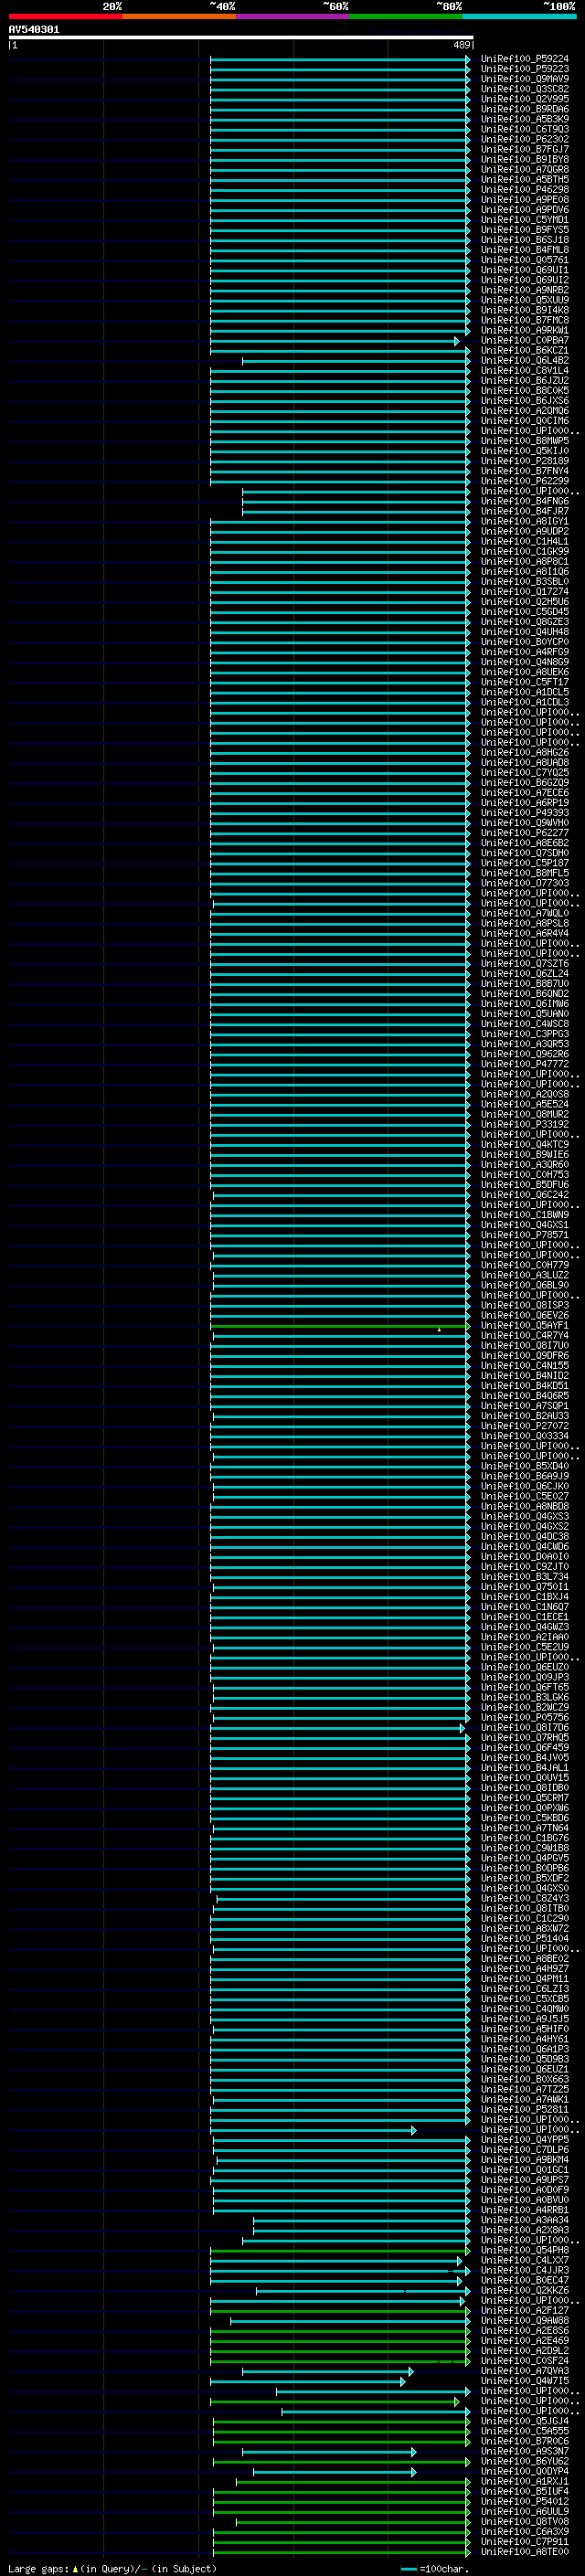This screenshot has height=2576, width=585.
Task: Click the UniRef100_C1ECE1 label
Action: coord(524,1617)
